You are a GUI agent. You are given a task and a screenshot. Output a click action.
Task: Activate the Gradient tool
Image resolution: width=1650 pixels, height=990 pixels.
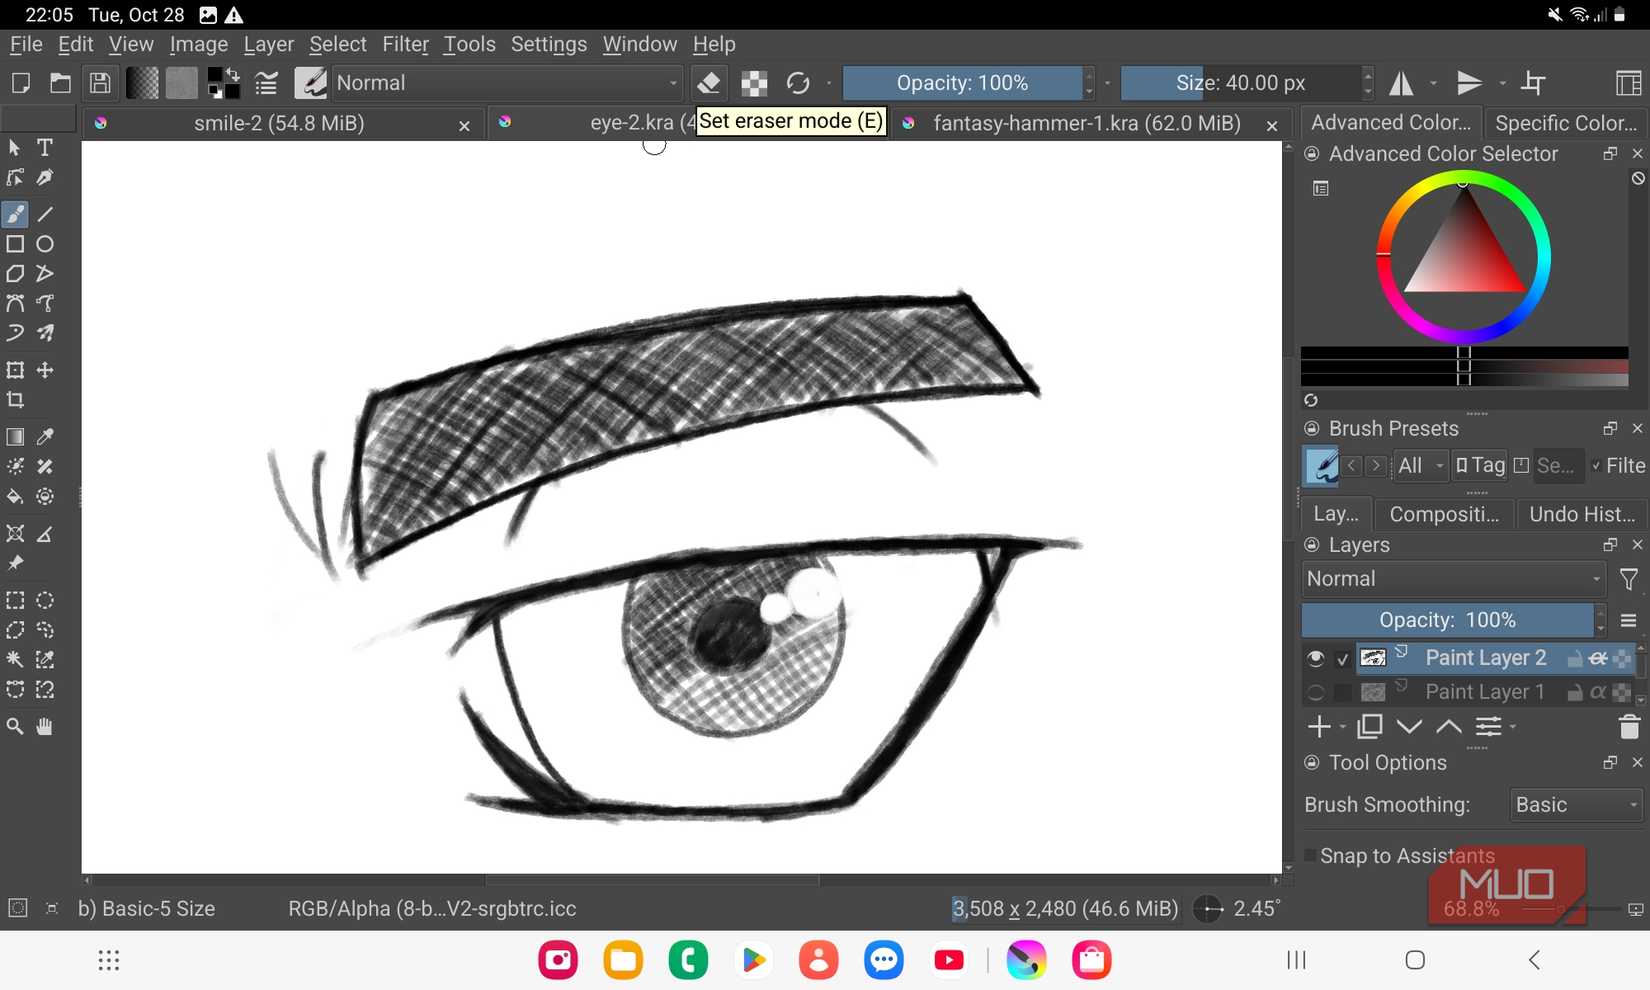pos(15,437)
